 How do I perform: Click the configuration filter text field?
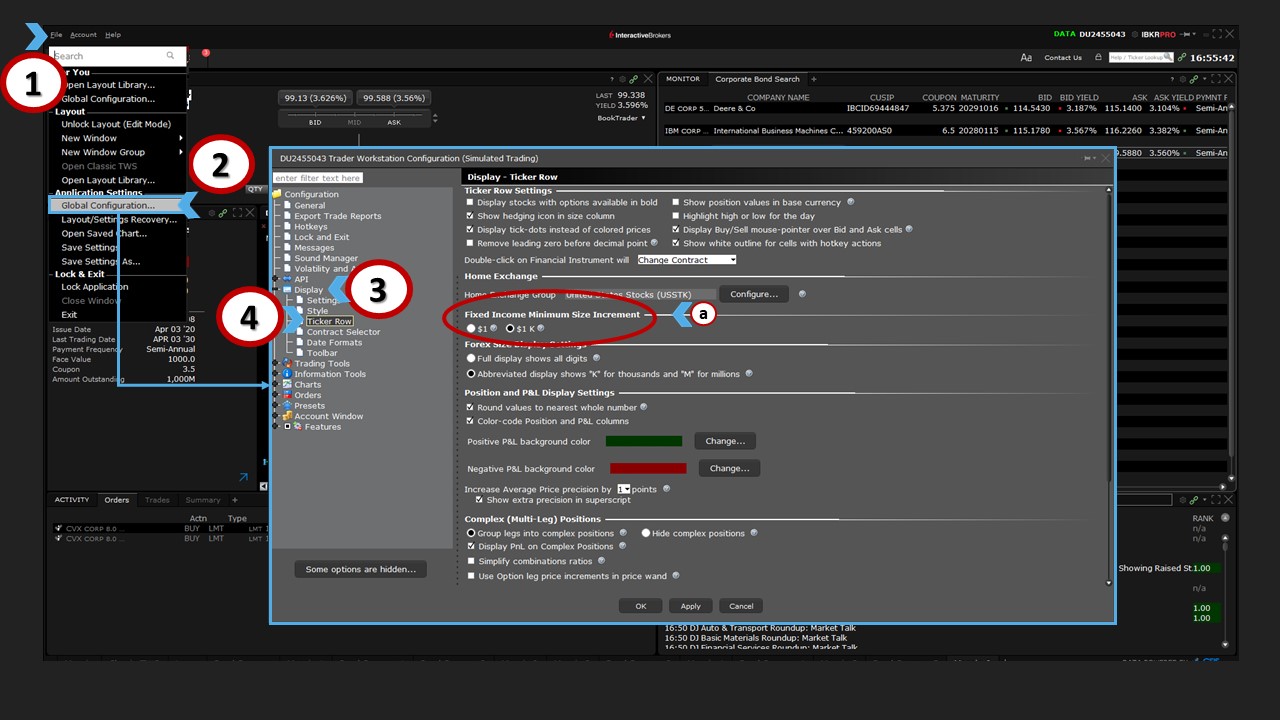pos(318,178)
